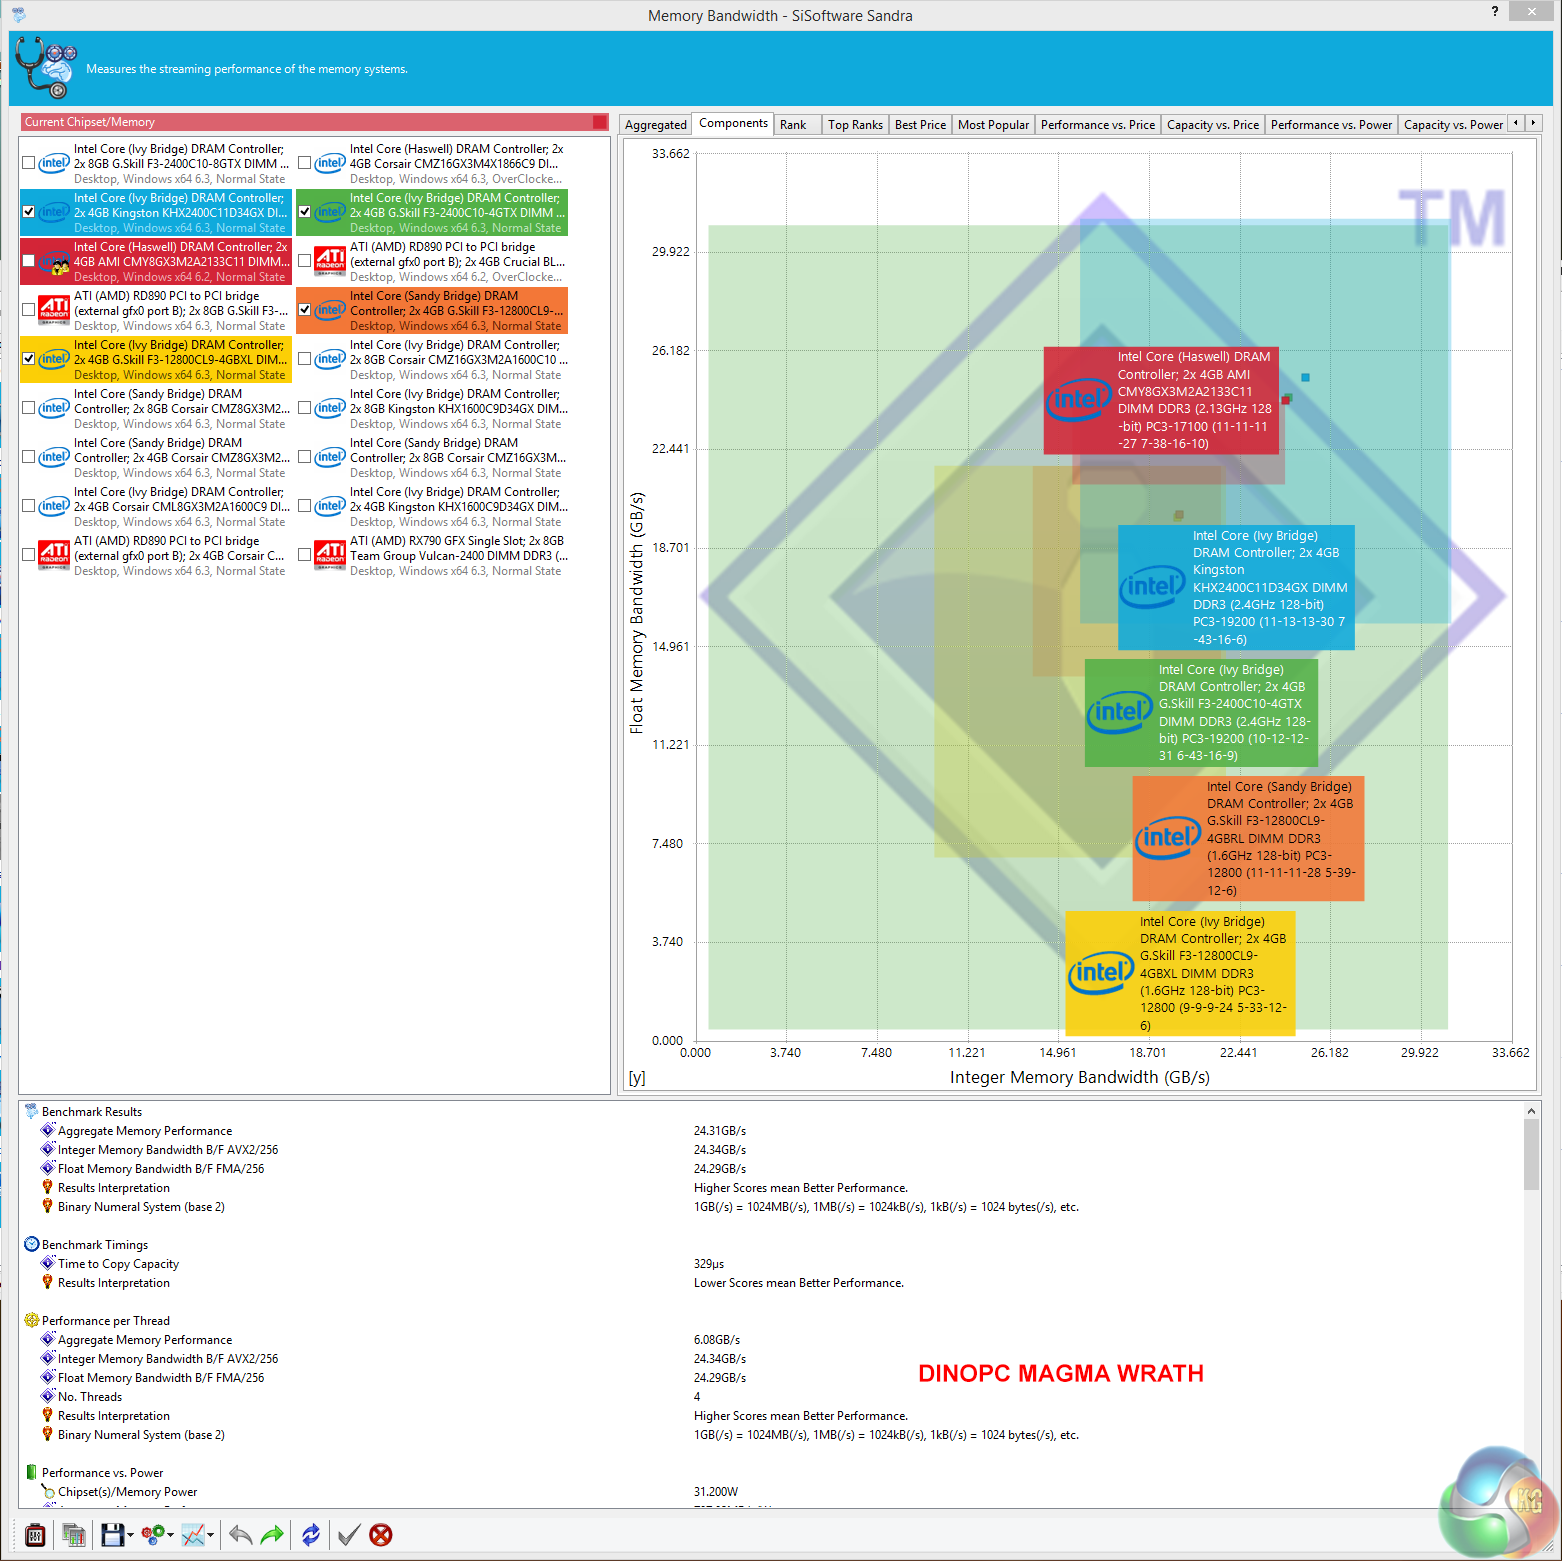
Task: Click the ATI logo beside RX790 GFX entry
Action: 330,555
